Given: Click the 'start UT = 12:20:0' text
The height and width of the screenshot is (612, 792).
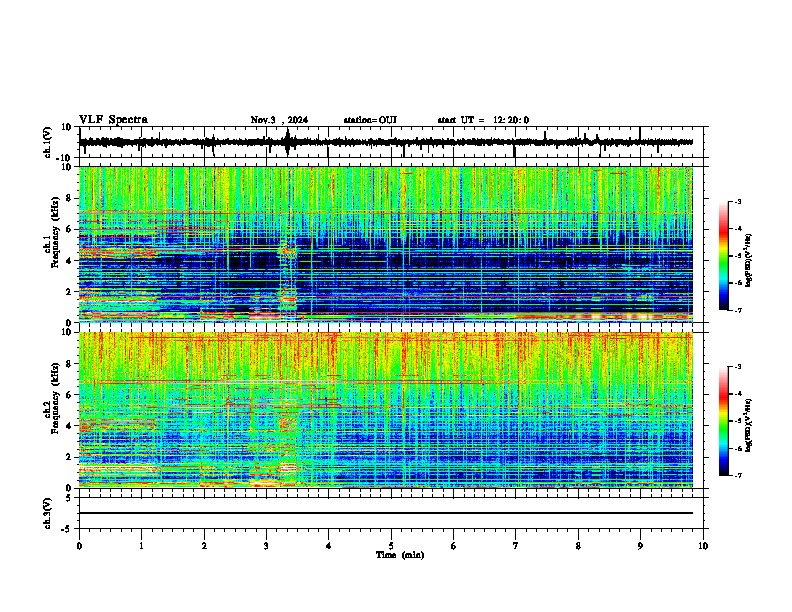Looking at the screenshot, I should [483, 120].
